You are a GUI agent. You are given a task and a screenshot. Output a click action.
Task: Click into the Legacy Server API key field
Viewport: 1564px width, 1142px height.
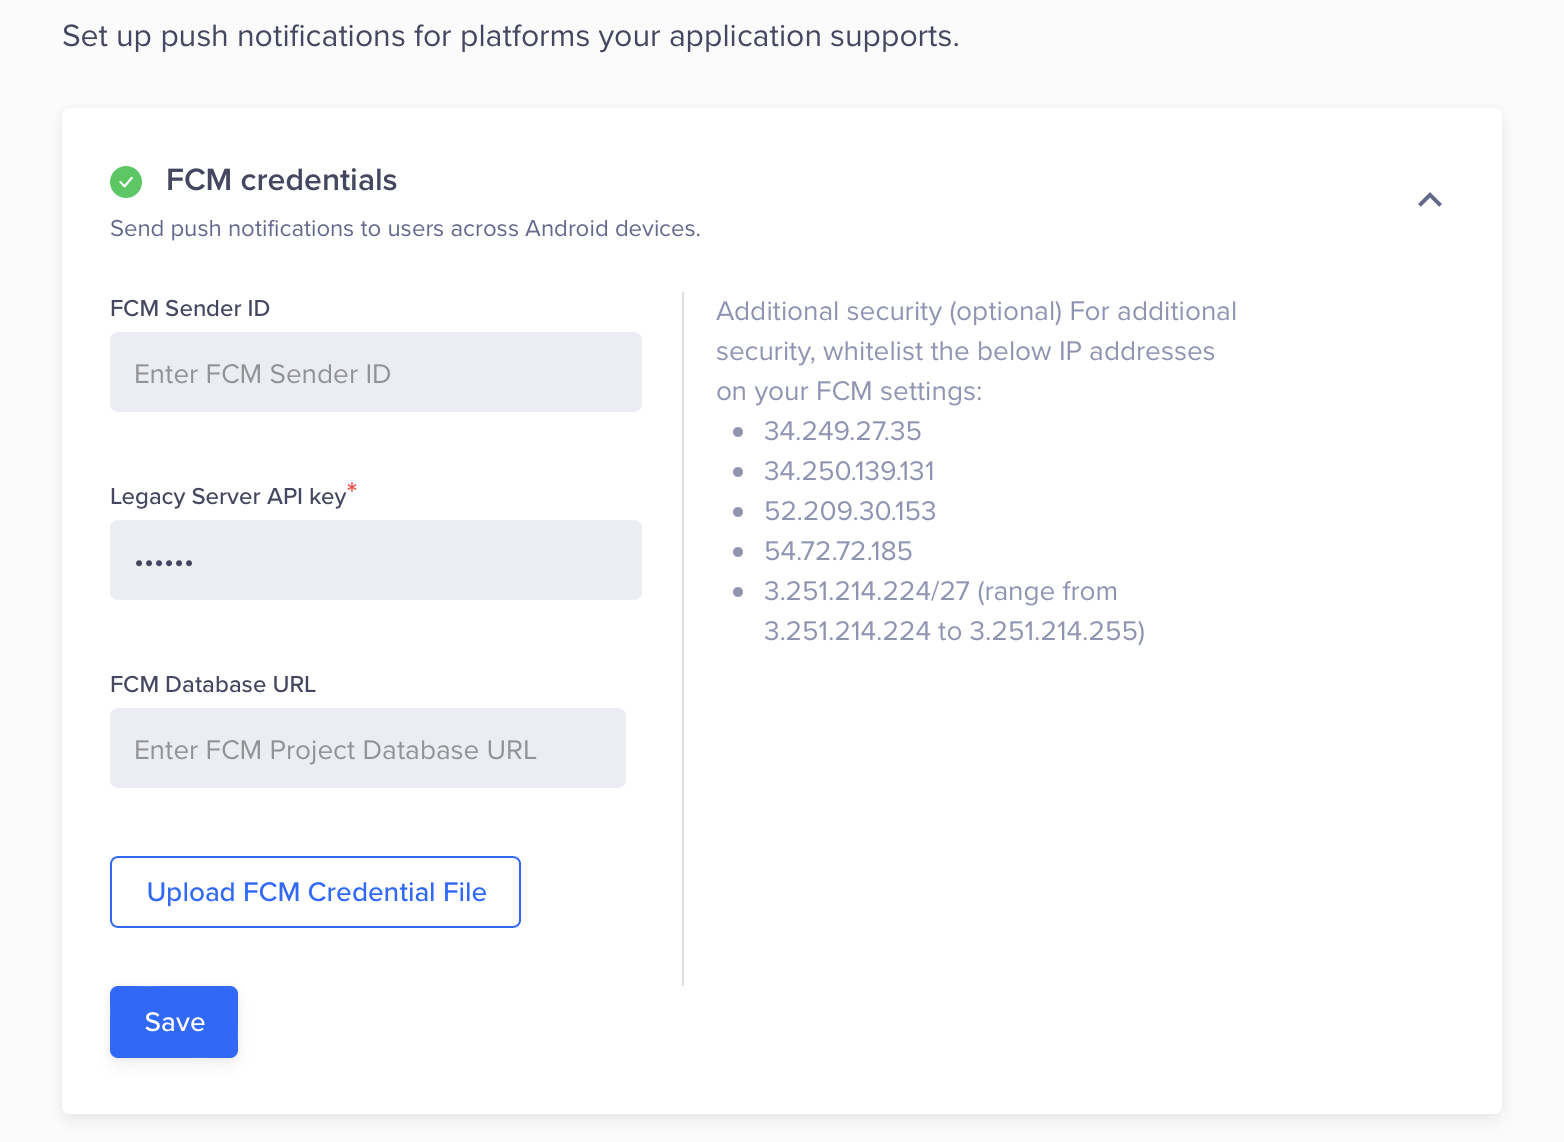point(375,560)
